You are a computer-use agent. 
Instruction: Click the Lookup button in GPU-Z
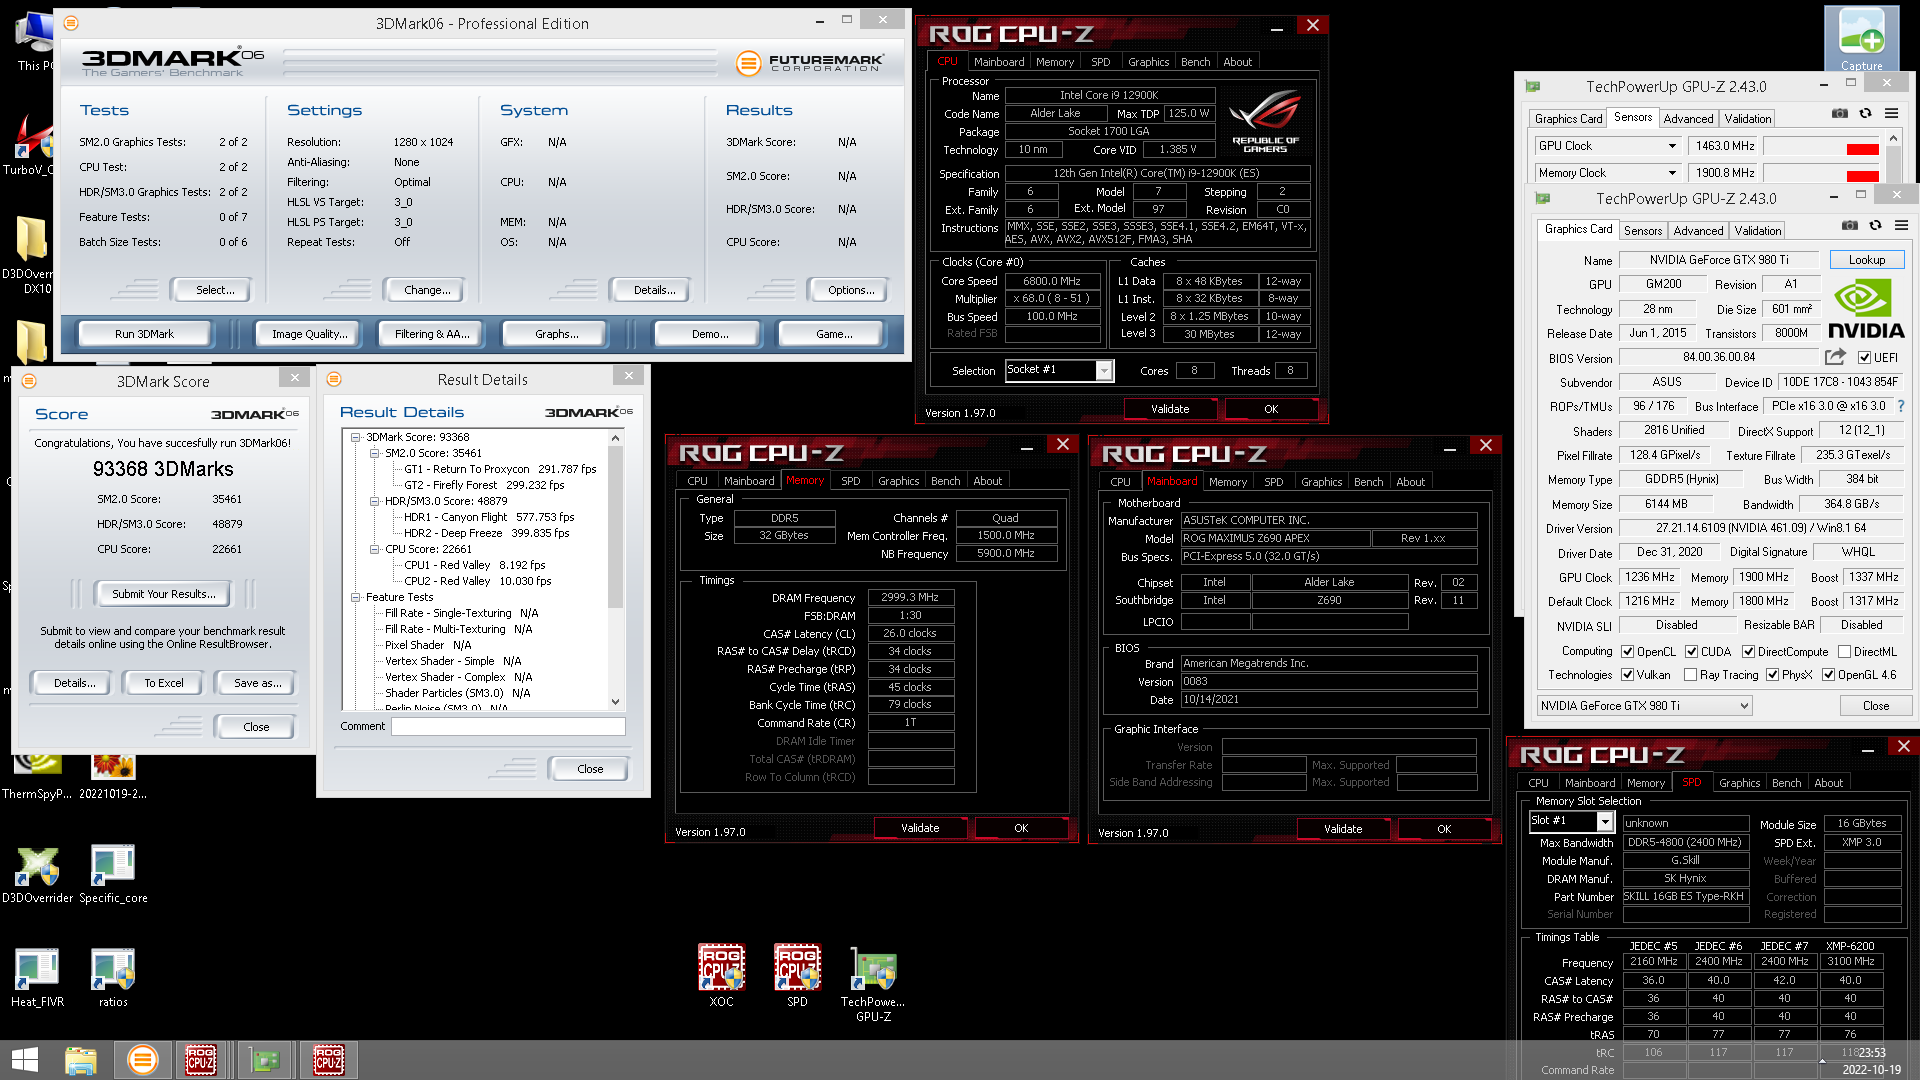tap(1866, 260)
